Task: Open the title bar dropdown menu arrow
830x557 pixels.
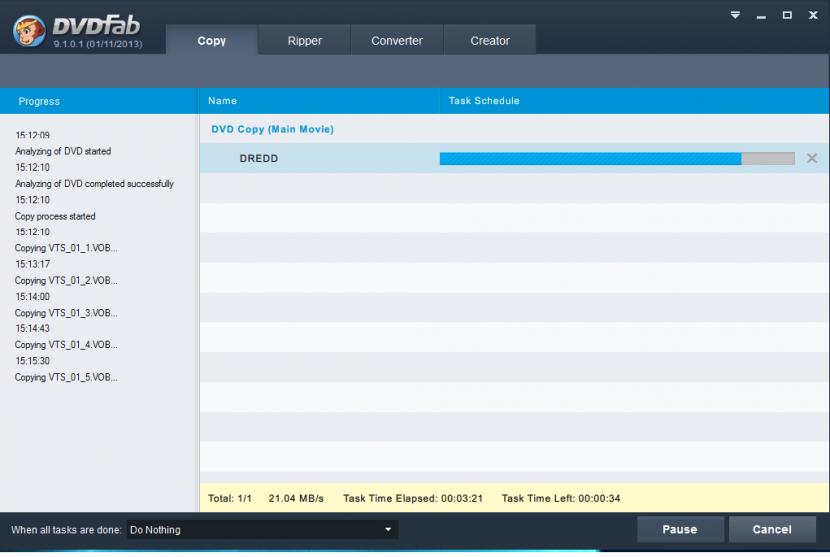Action: click(735, 15)
